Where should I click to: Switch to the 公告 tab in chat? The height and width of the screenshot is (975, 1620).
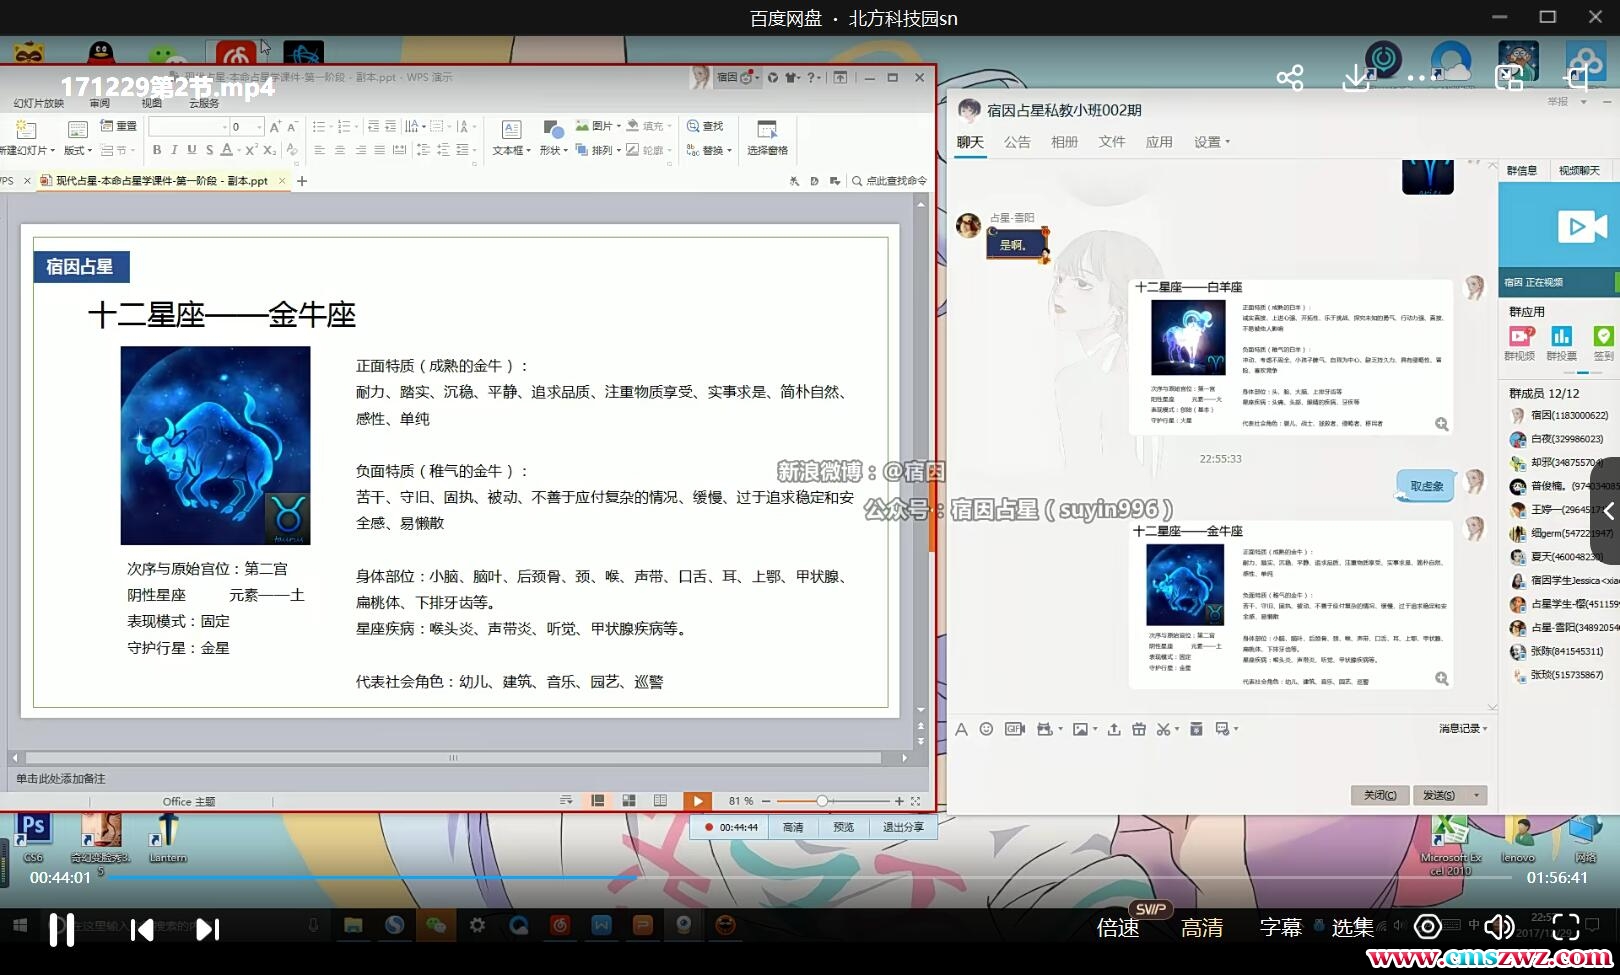click(x=1017, y=142)
